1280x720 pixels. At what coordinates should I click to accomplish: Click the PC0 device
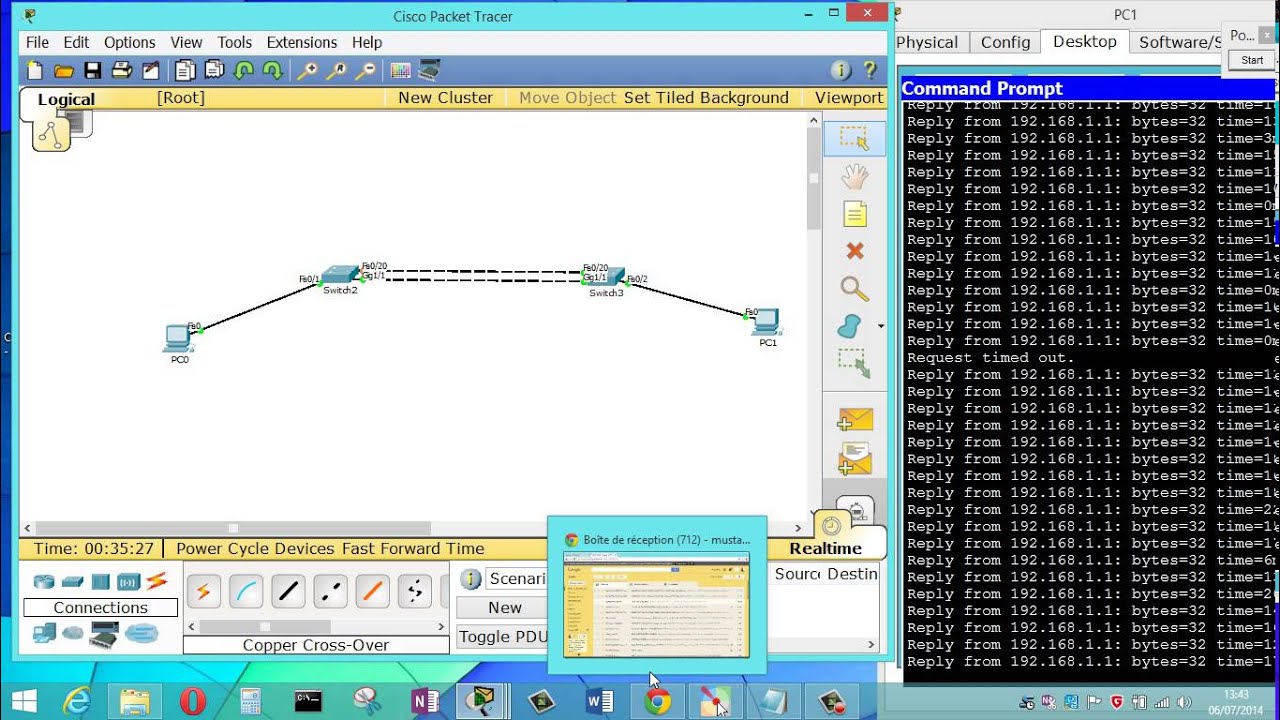tap(178, 340)
